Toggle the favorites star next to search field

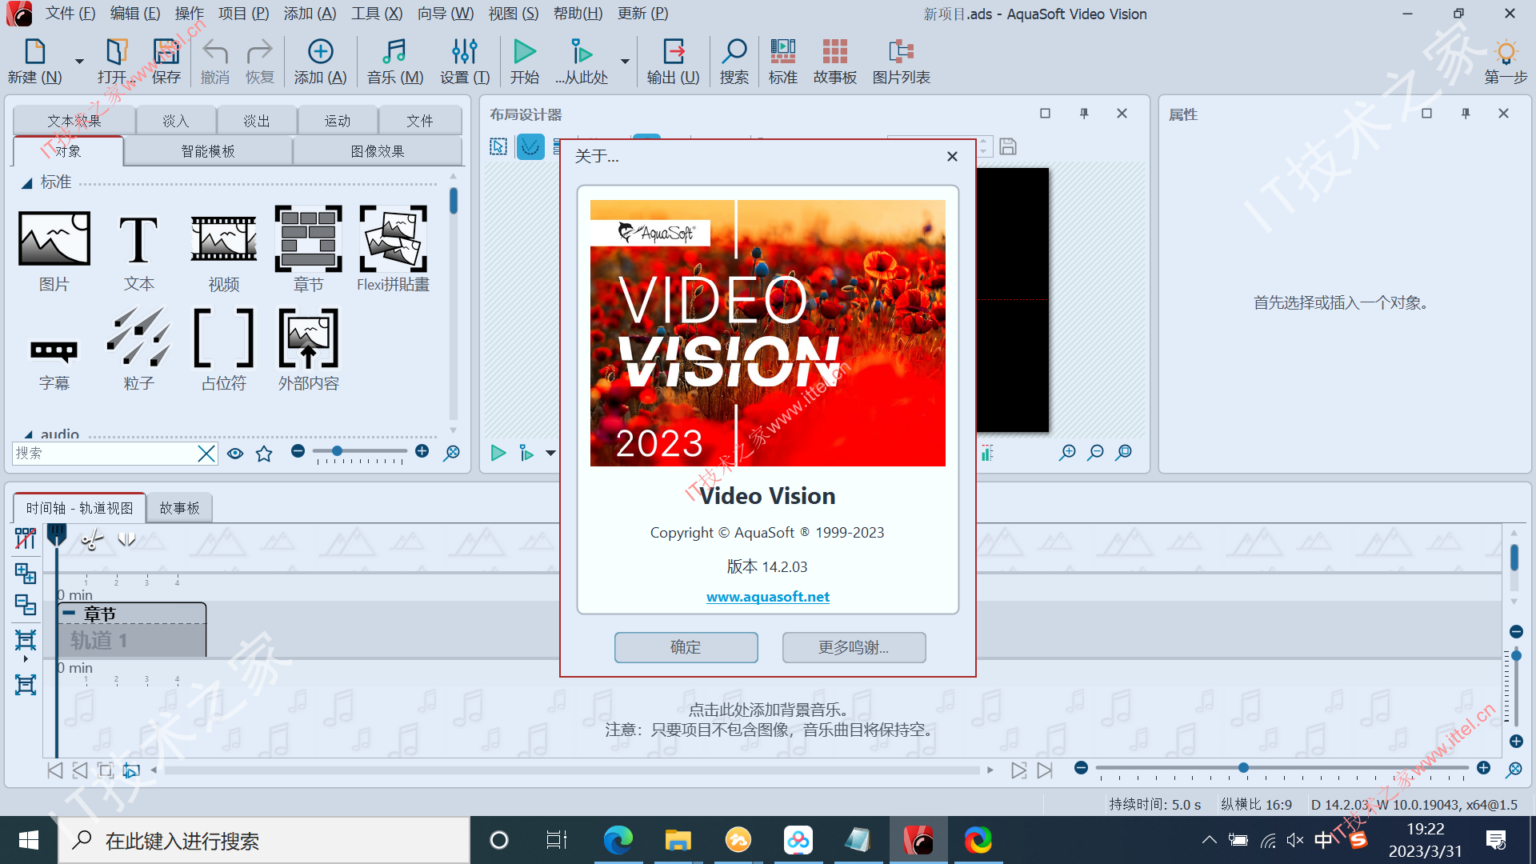point(263,453)
